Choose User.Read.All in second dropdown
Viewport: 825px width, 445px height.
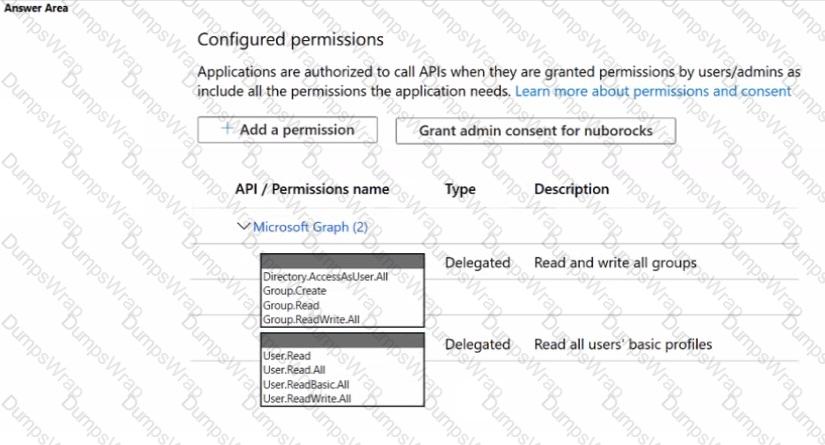[294, 370]
